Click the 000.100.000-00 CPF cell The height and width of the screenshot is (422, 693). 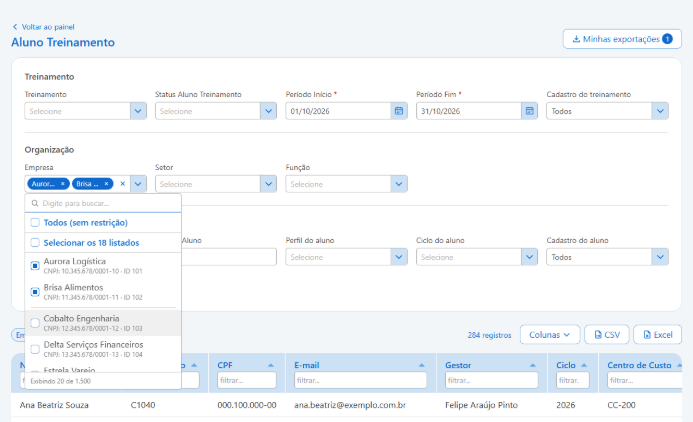click(247, 405)
